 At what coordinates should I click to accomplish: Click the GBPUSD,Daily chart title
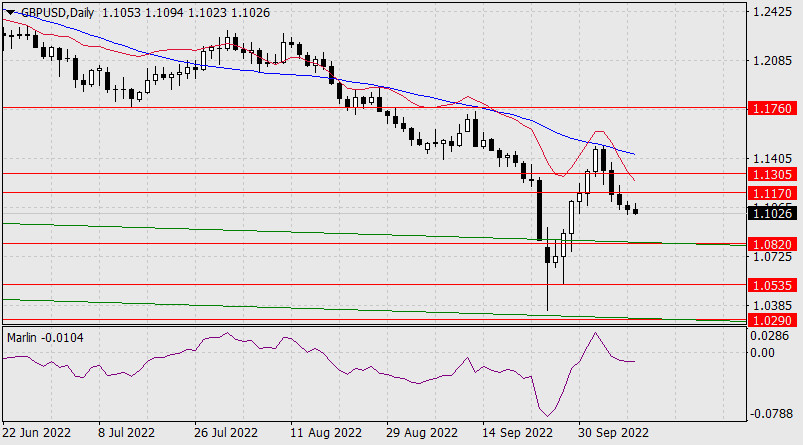point(57,13)
